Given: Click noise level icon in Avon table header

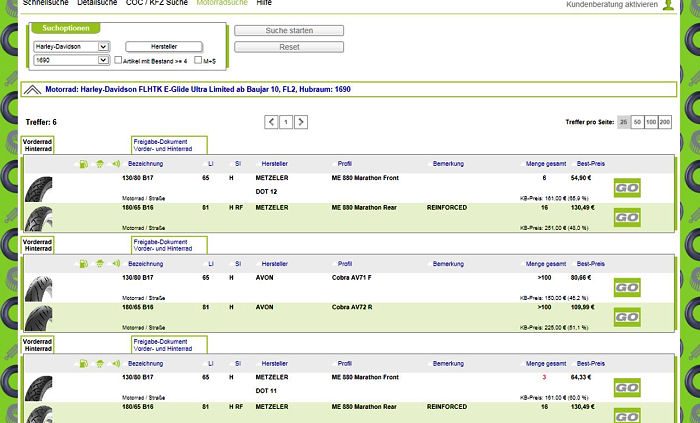Looking at the screenshot, I should point(116,264).
